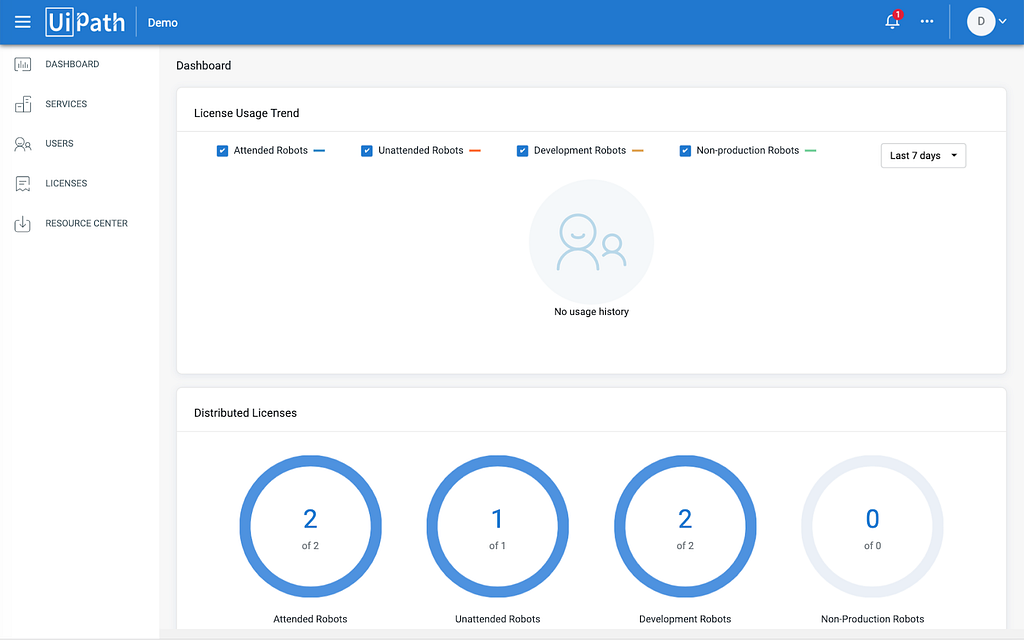The height and width of the screenshot is (640, 1024).
Task: Disable Unattended Robots in the trend chart
Action: tap(367, 150)
